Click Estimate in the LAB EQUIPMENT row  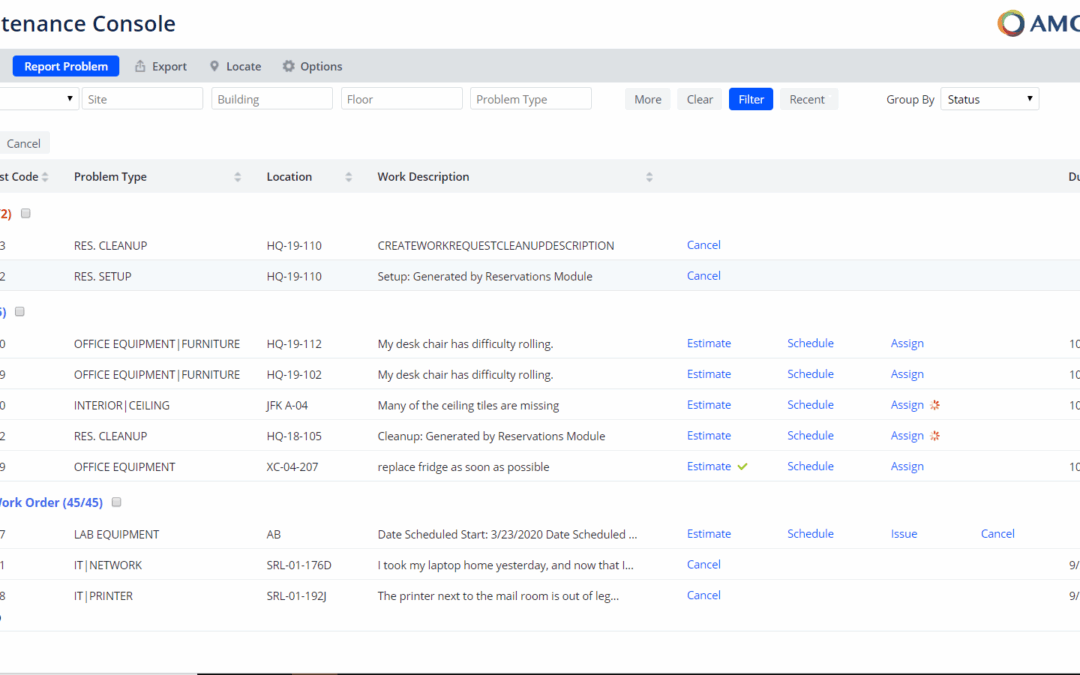[x=709, y=534]
